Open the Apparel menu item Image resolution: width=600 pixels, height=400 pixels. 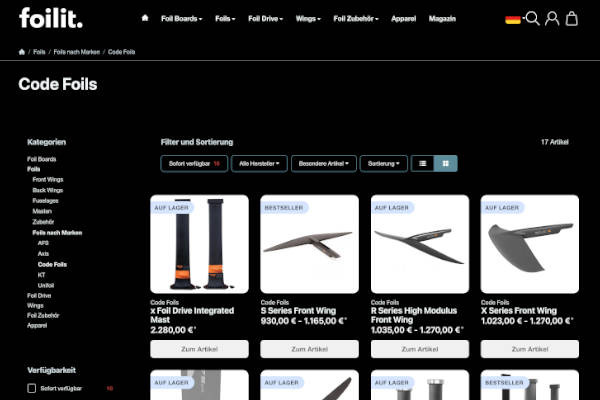(403, 19)
